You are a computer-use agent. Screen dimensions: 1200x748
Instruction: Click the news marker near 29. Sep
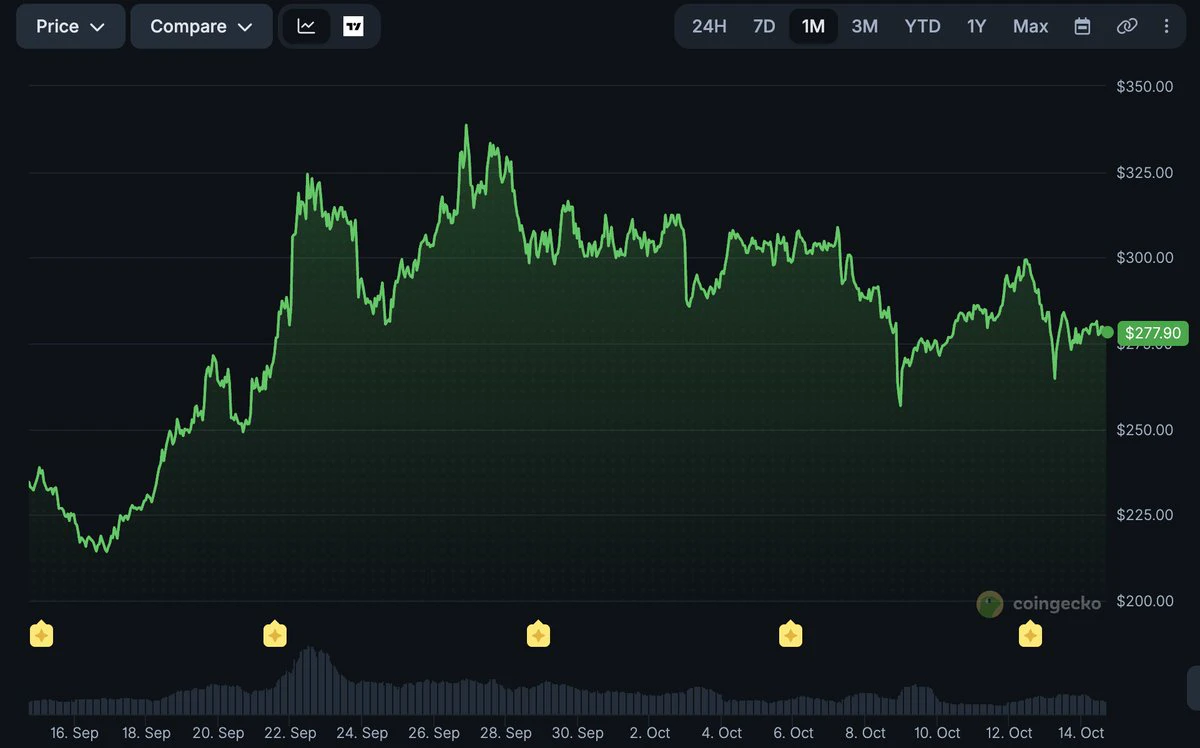(x=538, y=634)
